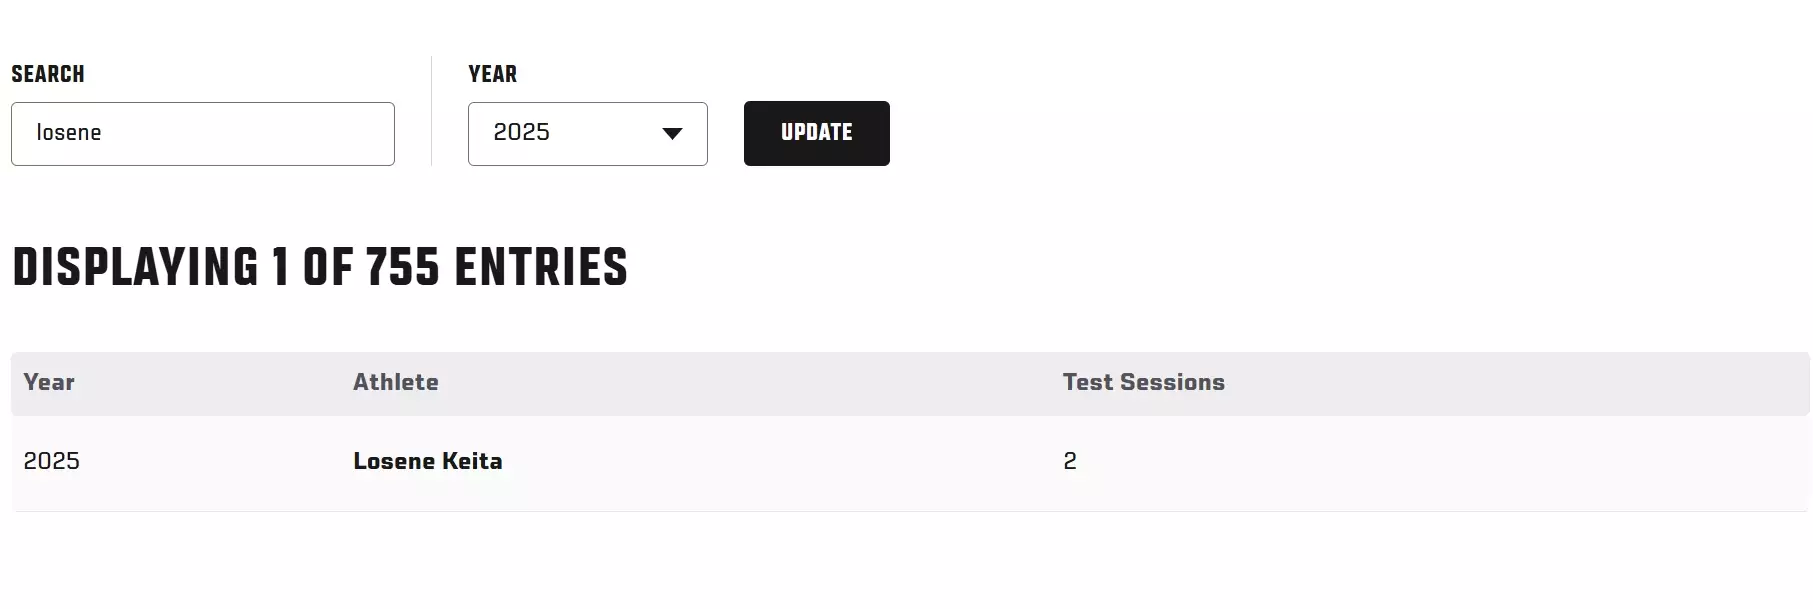The image size is (1813, 609).
Task: Open the Year dropdown showing 2025
Action: click(587, 134)
